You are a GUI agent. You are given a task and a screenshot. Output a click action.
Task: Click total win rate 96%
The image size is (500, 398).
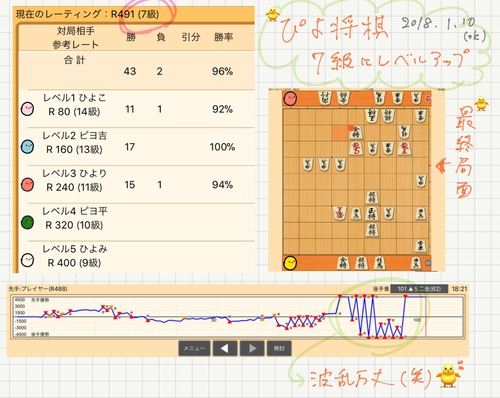[222, 71]
